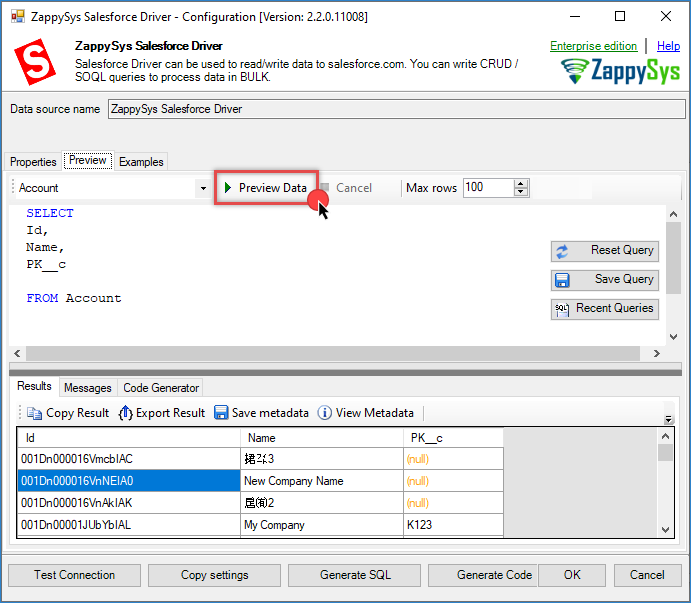
Task: Switch to the Messages tab
Action: [88, 388]
